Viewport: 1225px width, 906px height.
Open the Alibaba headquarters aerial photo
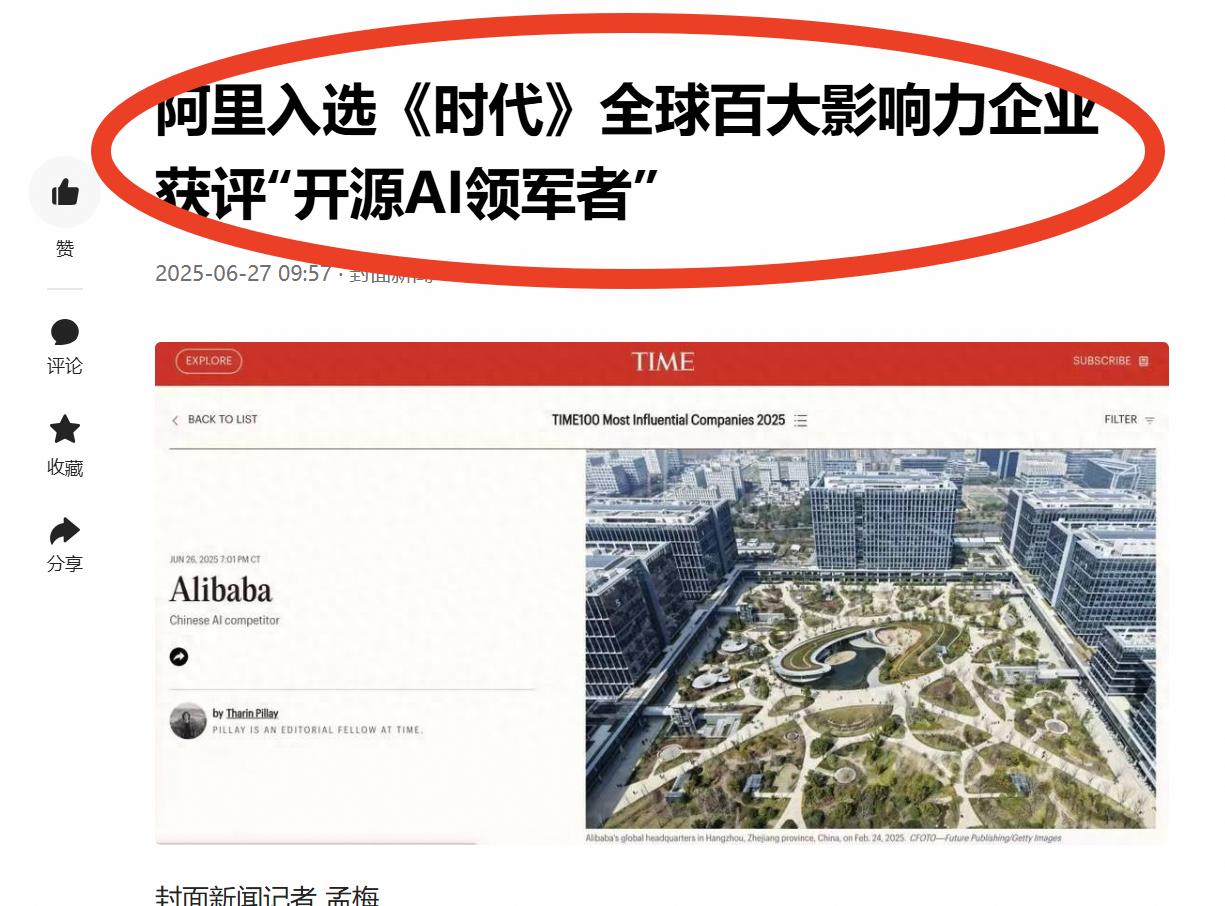point(870,639)
